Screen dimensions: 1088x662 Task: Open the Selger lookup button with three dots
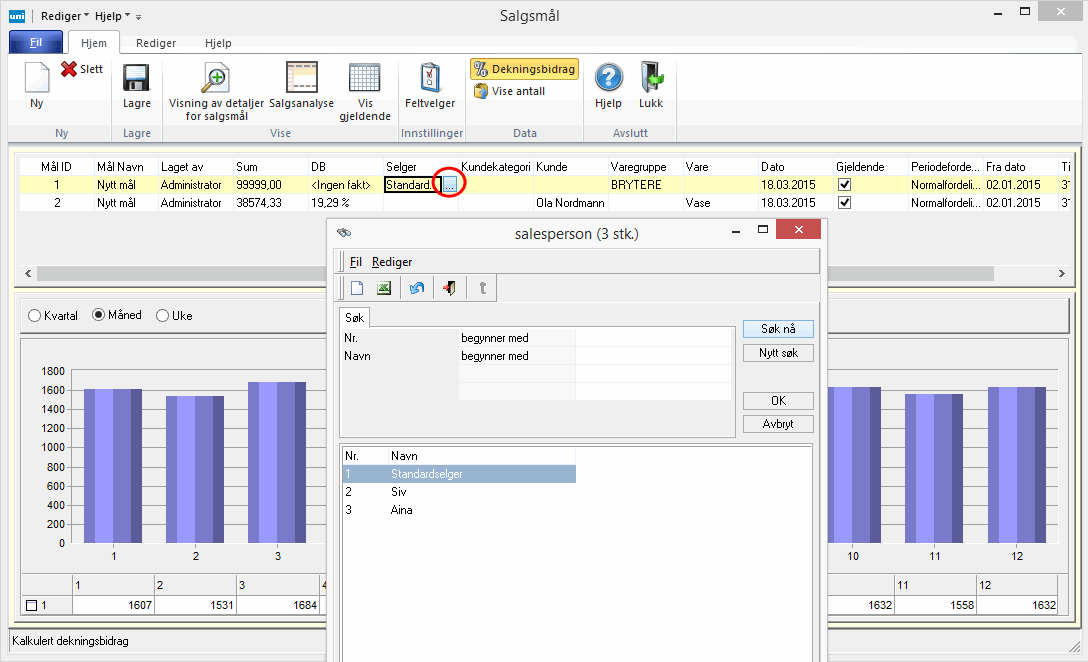450,185
